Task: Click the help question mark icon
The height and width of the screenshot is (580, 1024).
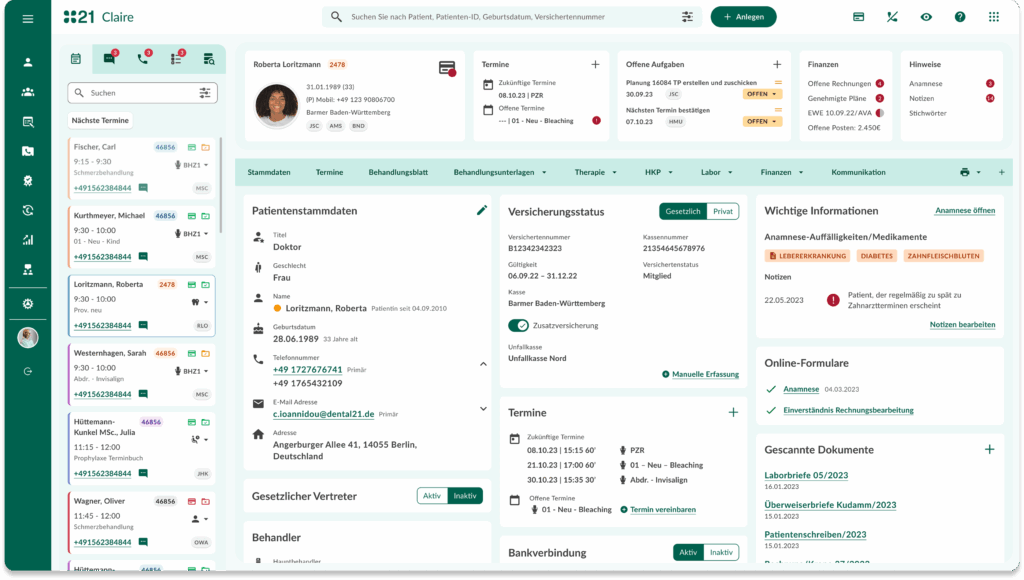Action: coord(960,17)
